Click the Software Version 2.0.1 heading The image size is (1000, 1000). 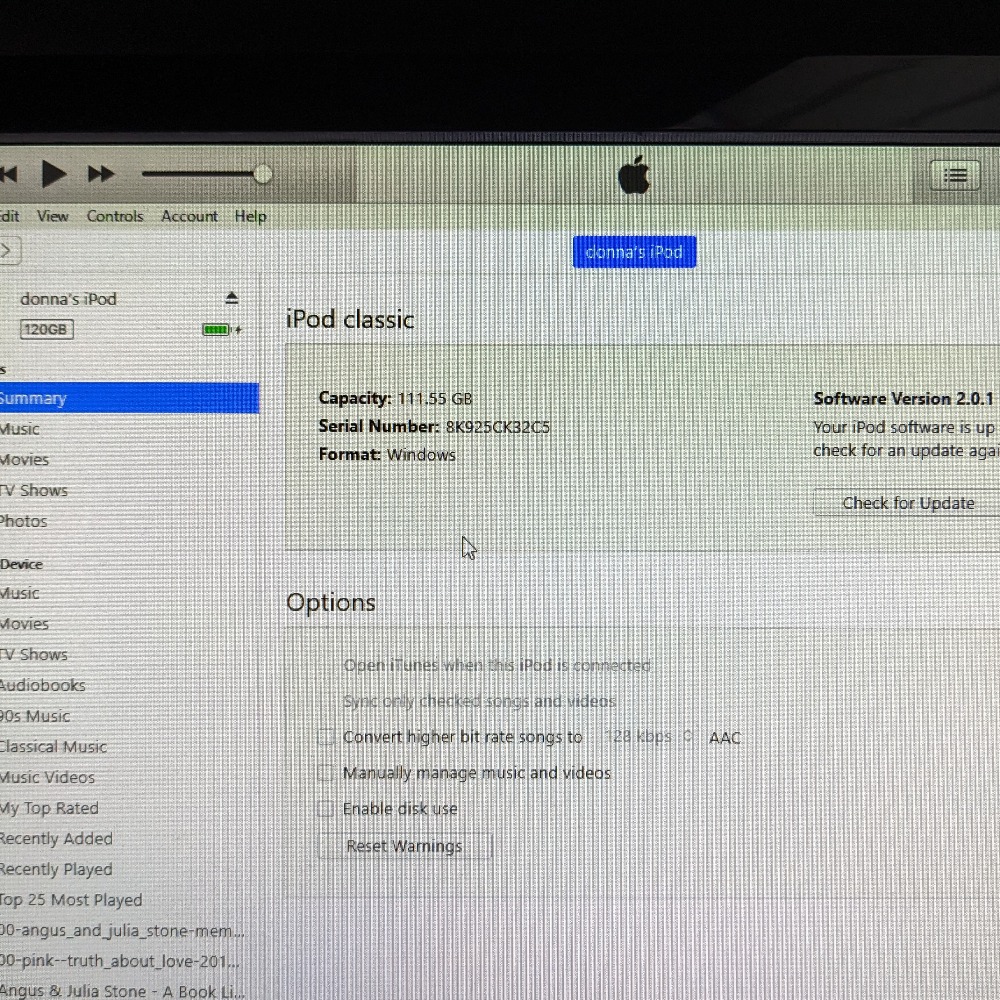point(903,399)
